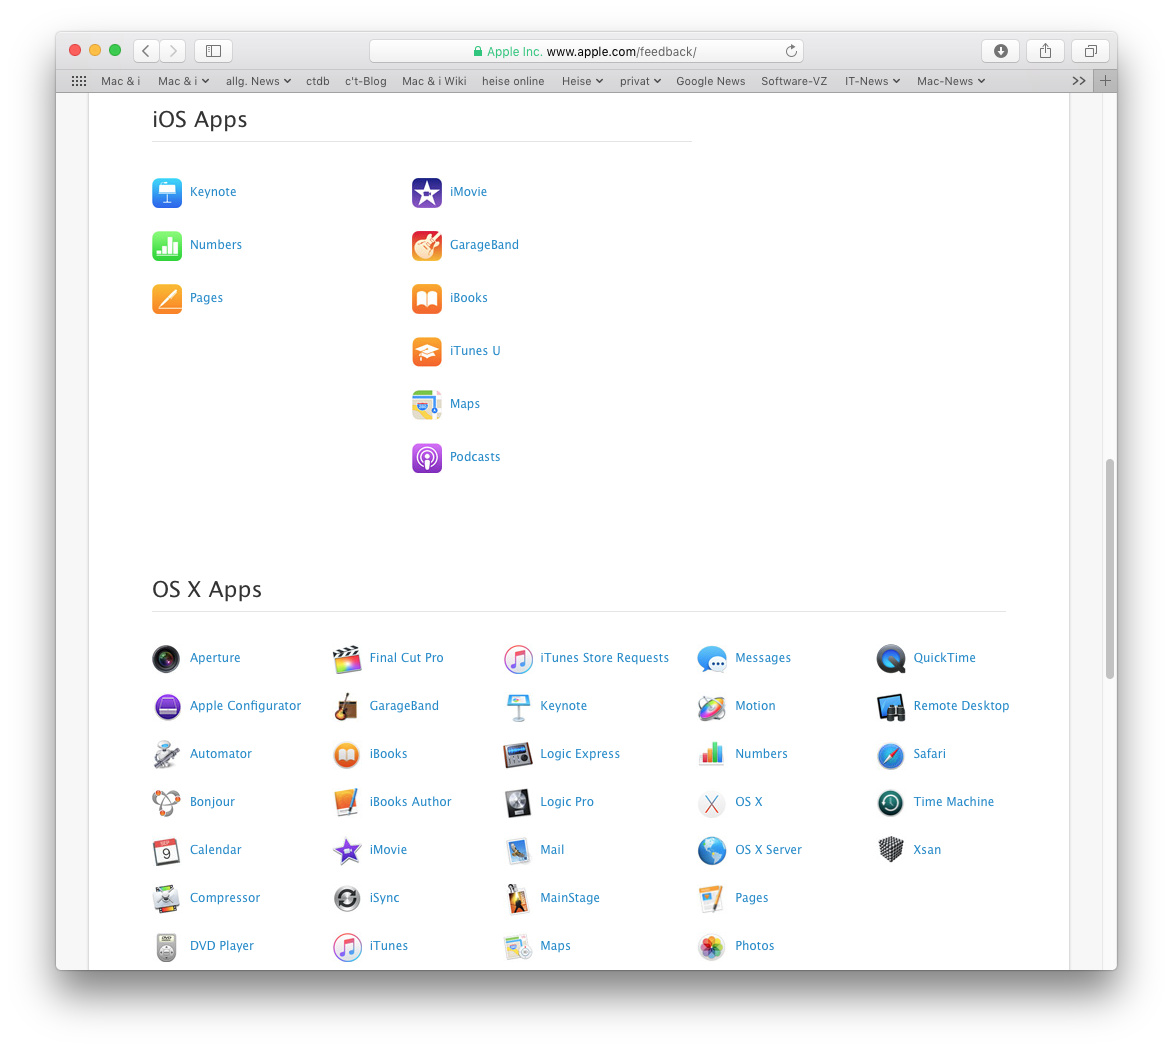This screenshot has width=1173, height=1050.
Task: Select the Final Cut Pro icon
Action: (347, 658)
